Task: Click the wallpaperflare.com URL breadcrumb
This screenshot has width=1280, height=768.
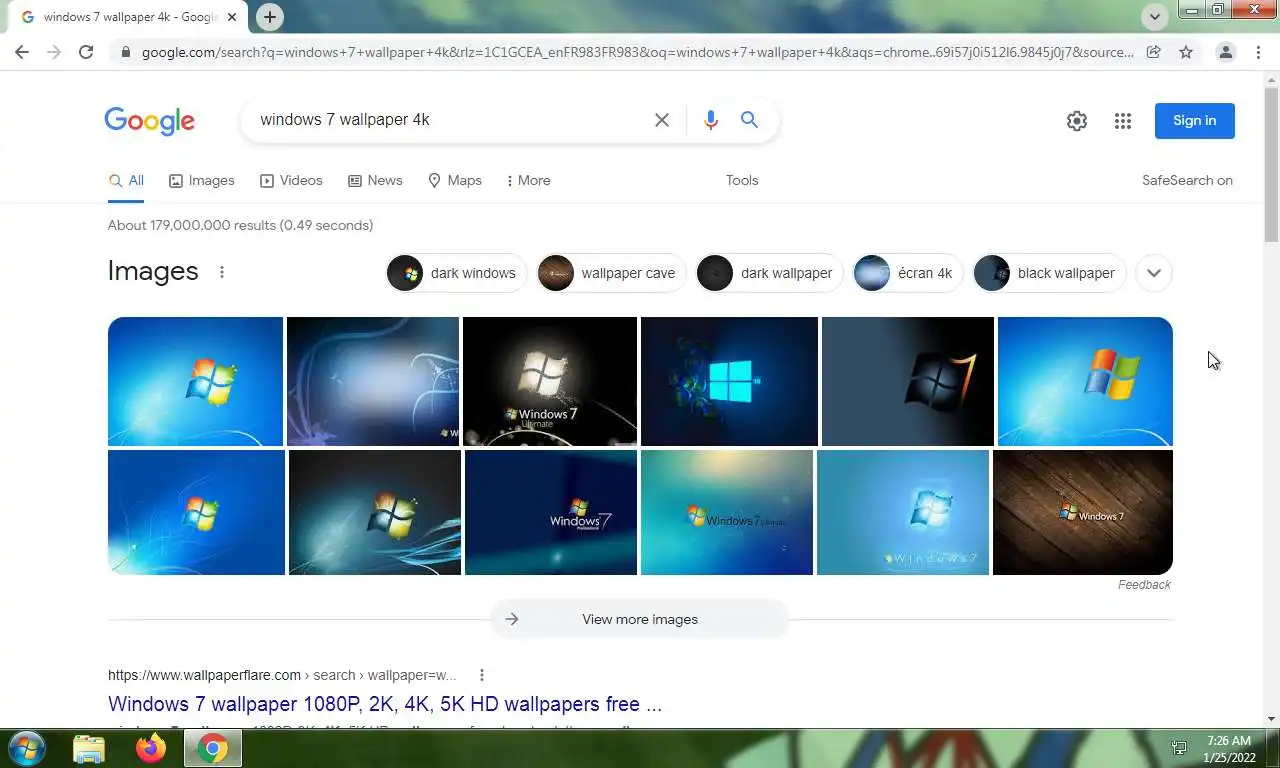Action: coord(282,675)
